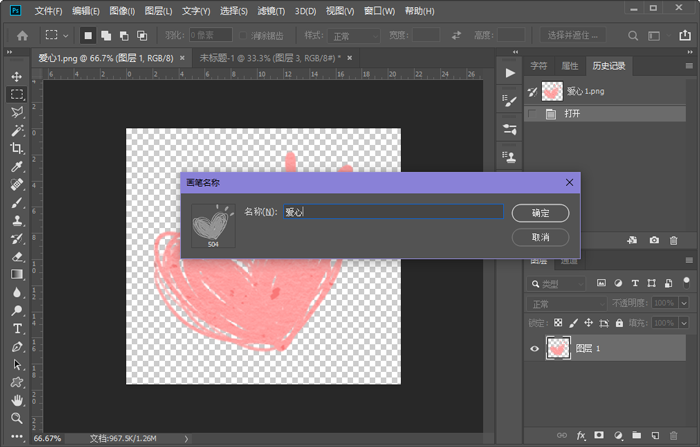Select the Gradient tool
This screenshot has height=447, width=700.
point(17,274)
